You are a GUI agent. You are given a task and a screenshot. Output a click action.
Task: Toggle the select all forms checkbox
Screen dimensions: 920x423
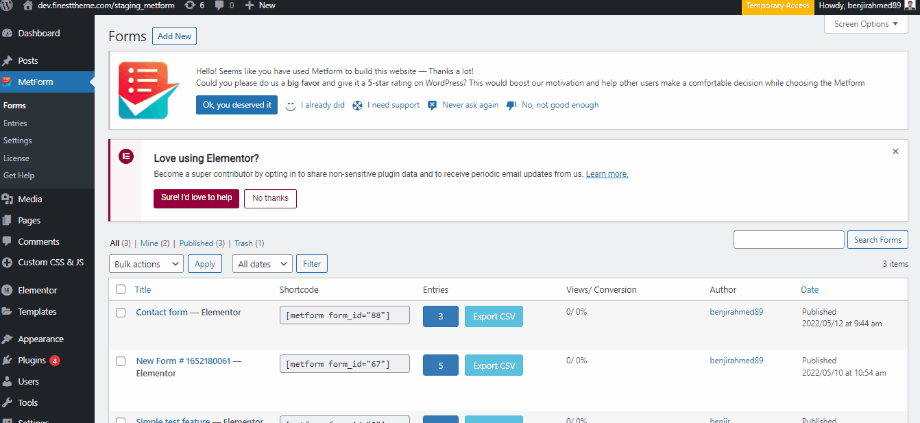pos(121,289)
